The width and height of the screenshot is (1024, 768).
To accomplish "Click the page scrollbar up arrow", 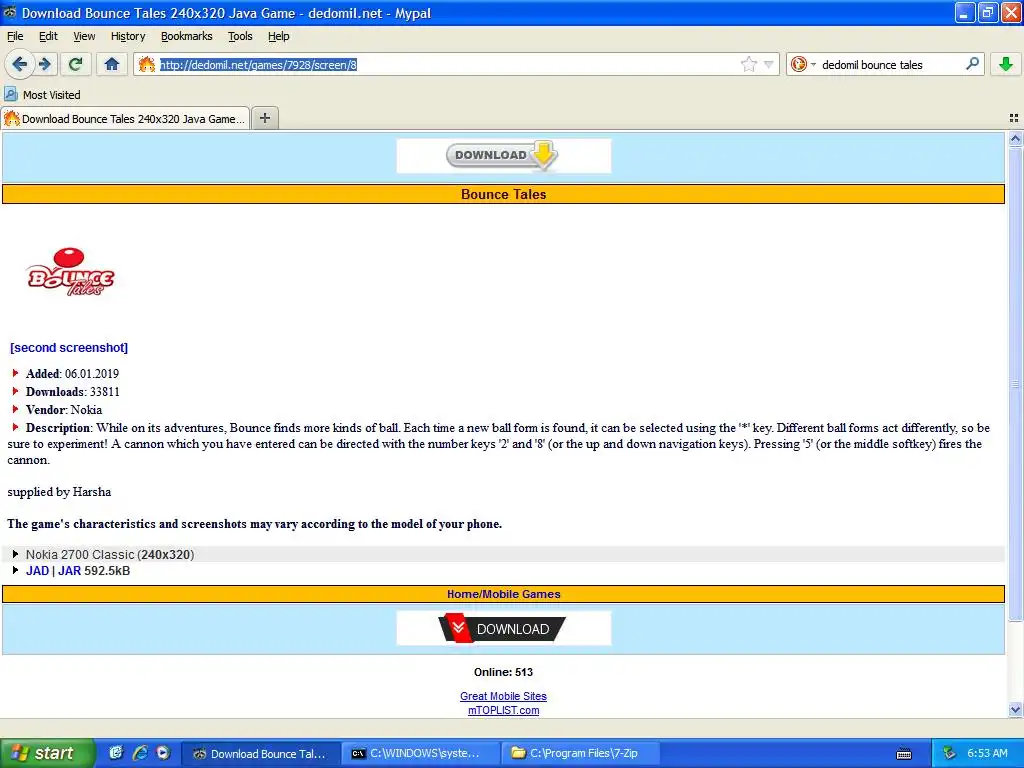I will [1015, 138].
